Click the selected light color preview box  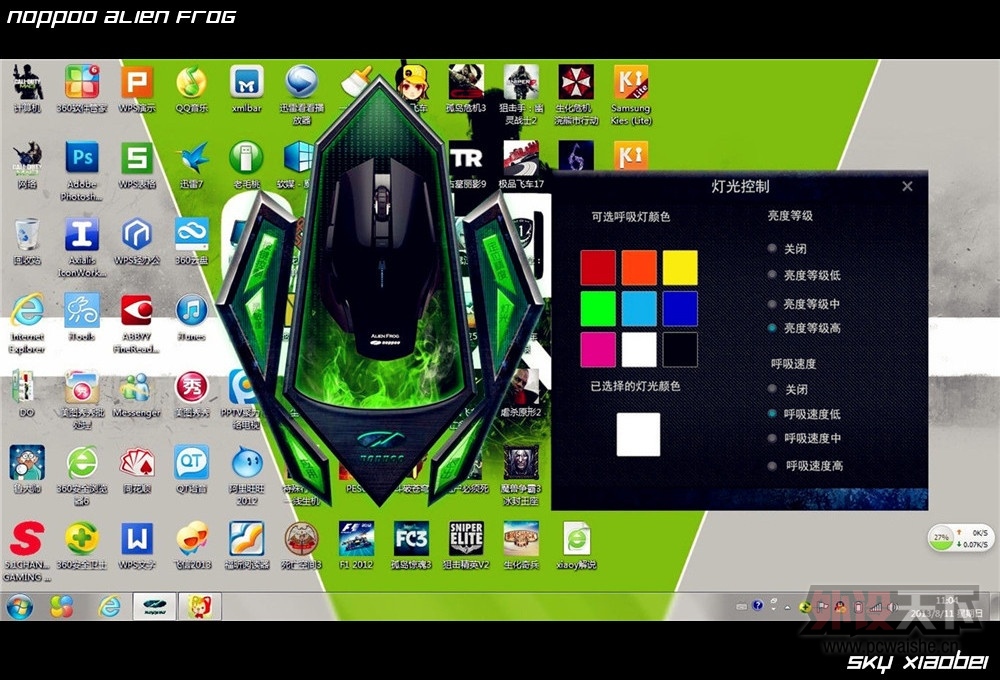[638, 434]
